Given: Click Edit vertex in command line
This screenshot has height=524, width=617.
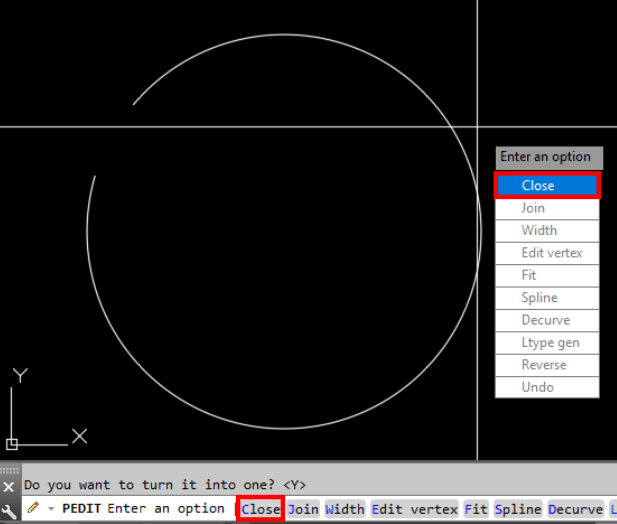Looking at the screenshot, I should click(415, 509).
